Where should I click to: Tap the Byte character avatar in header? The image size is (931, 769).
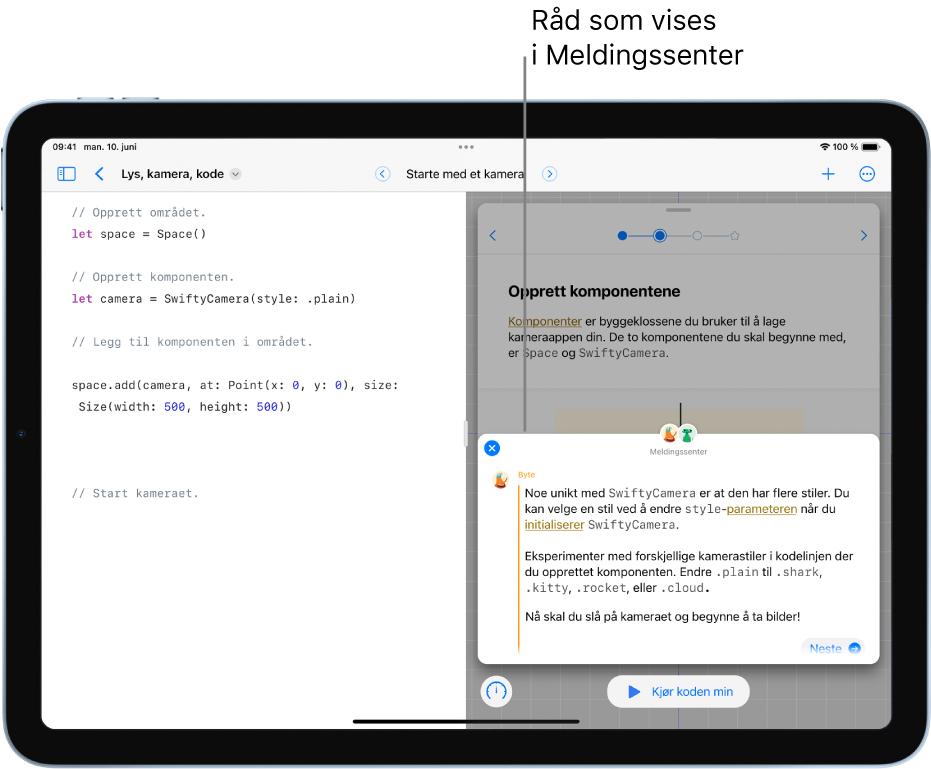coord(670,434)
